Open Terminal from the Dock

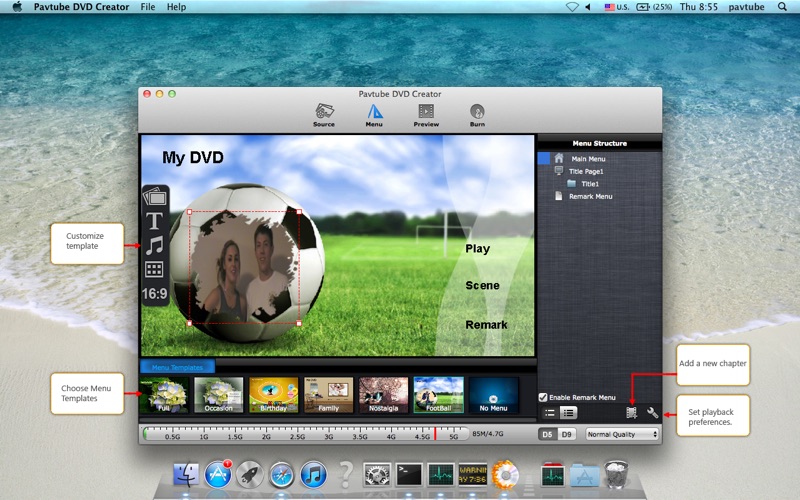tap(409, 474)
